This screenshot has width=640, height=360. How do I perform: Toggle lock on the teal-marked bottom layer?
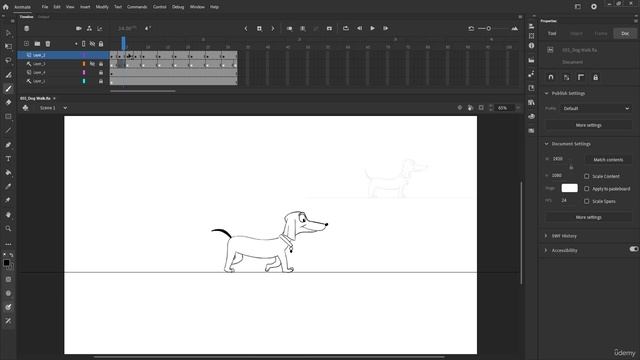tap(101, 81)
